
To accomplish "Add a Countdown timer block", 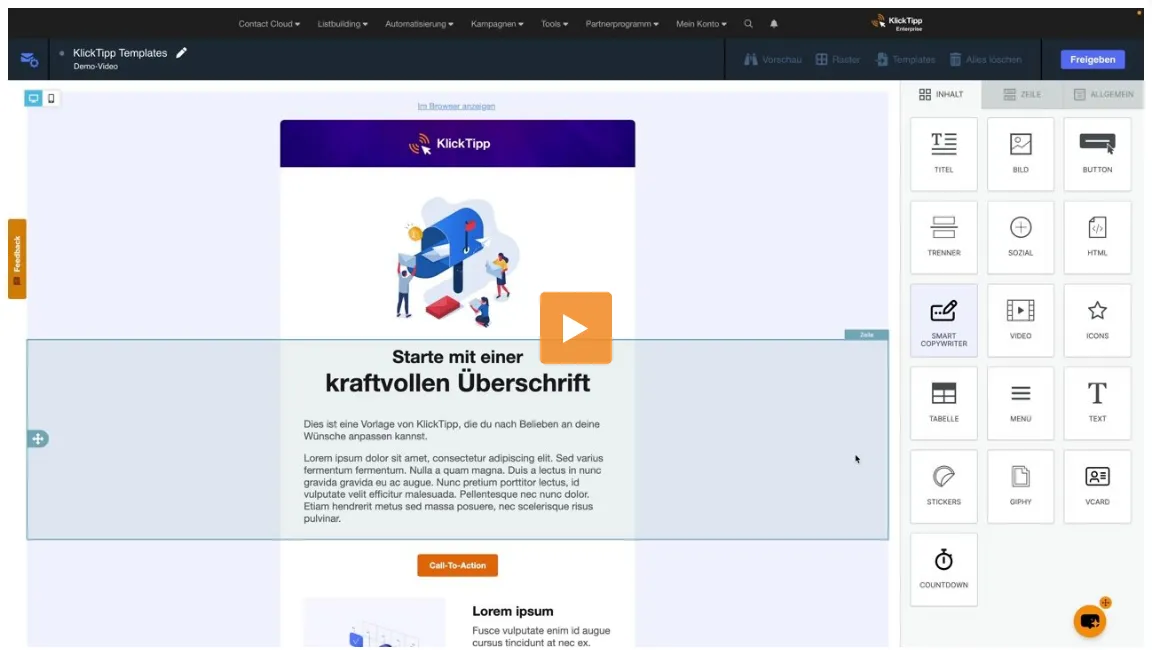I will pyautogui.click(x=943, y=569).
